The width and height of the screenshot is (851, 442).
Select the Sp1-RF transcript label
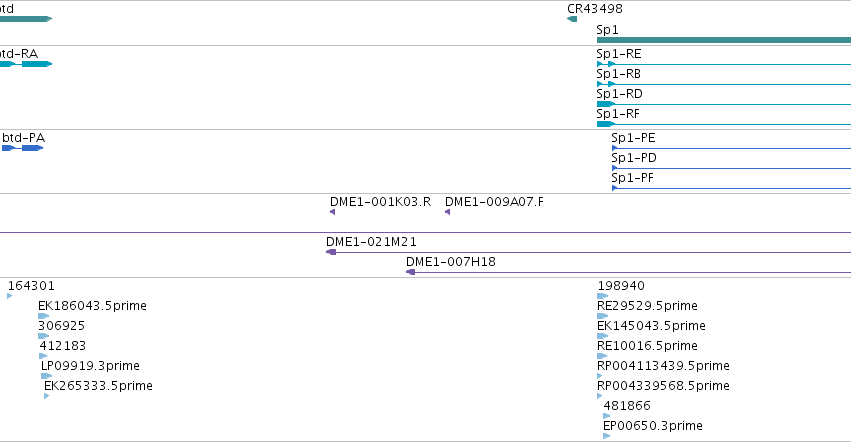618,114
